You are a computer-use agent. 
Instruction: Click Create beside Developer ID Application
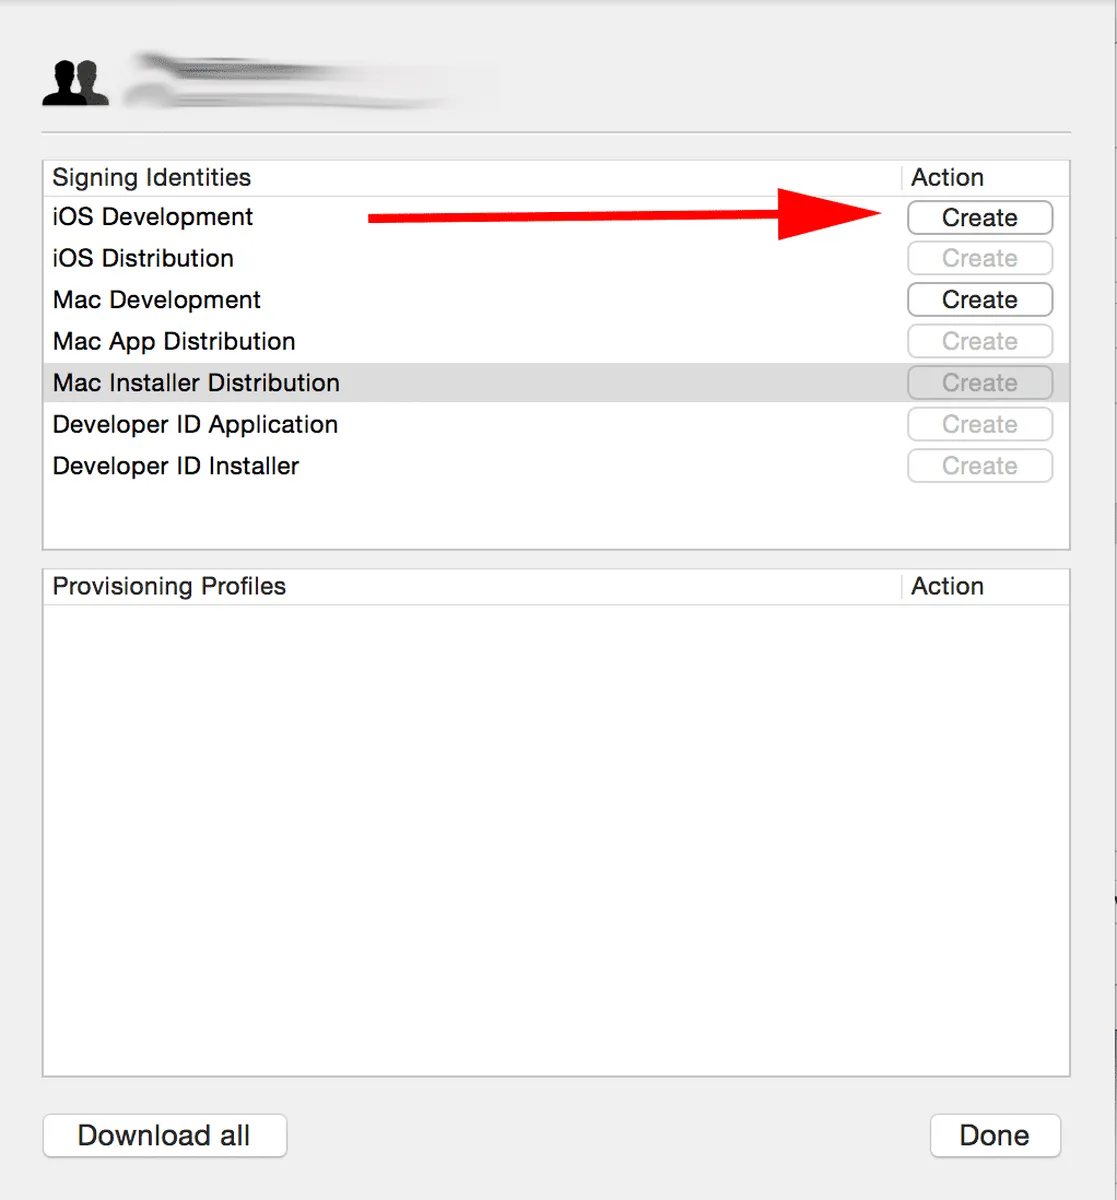pyautogui.click(x=979, y=425)
